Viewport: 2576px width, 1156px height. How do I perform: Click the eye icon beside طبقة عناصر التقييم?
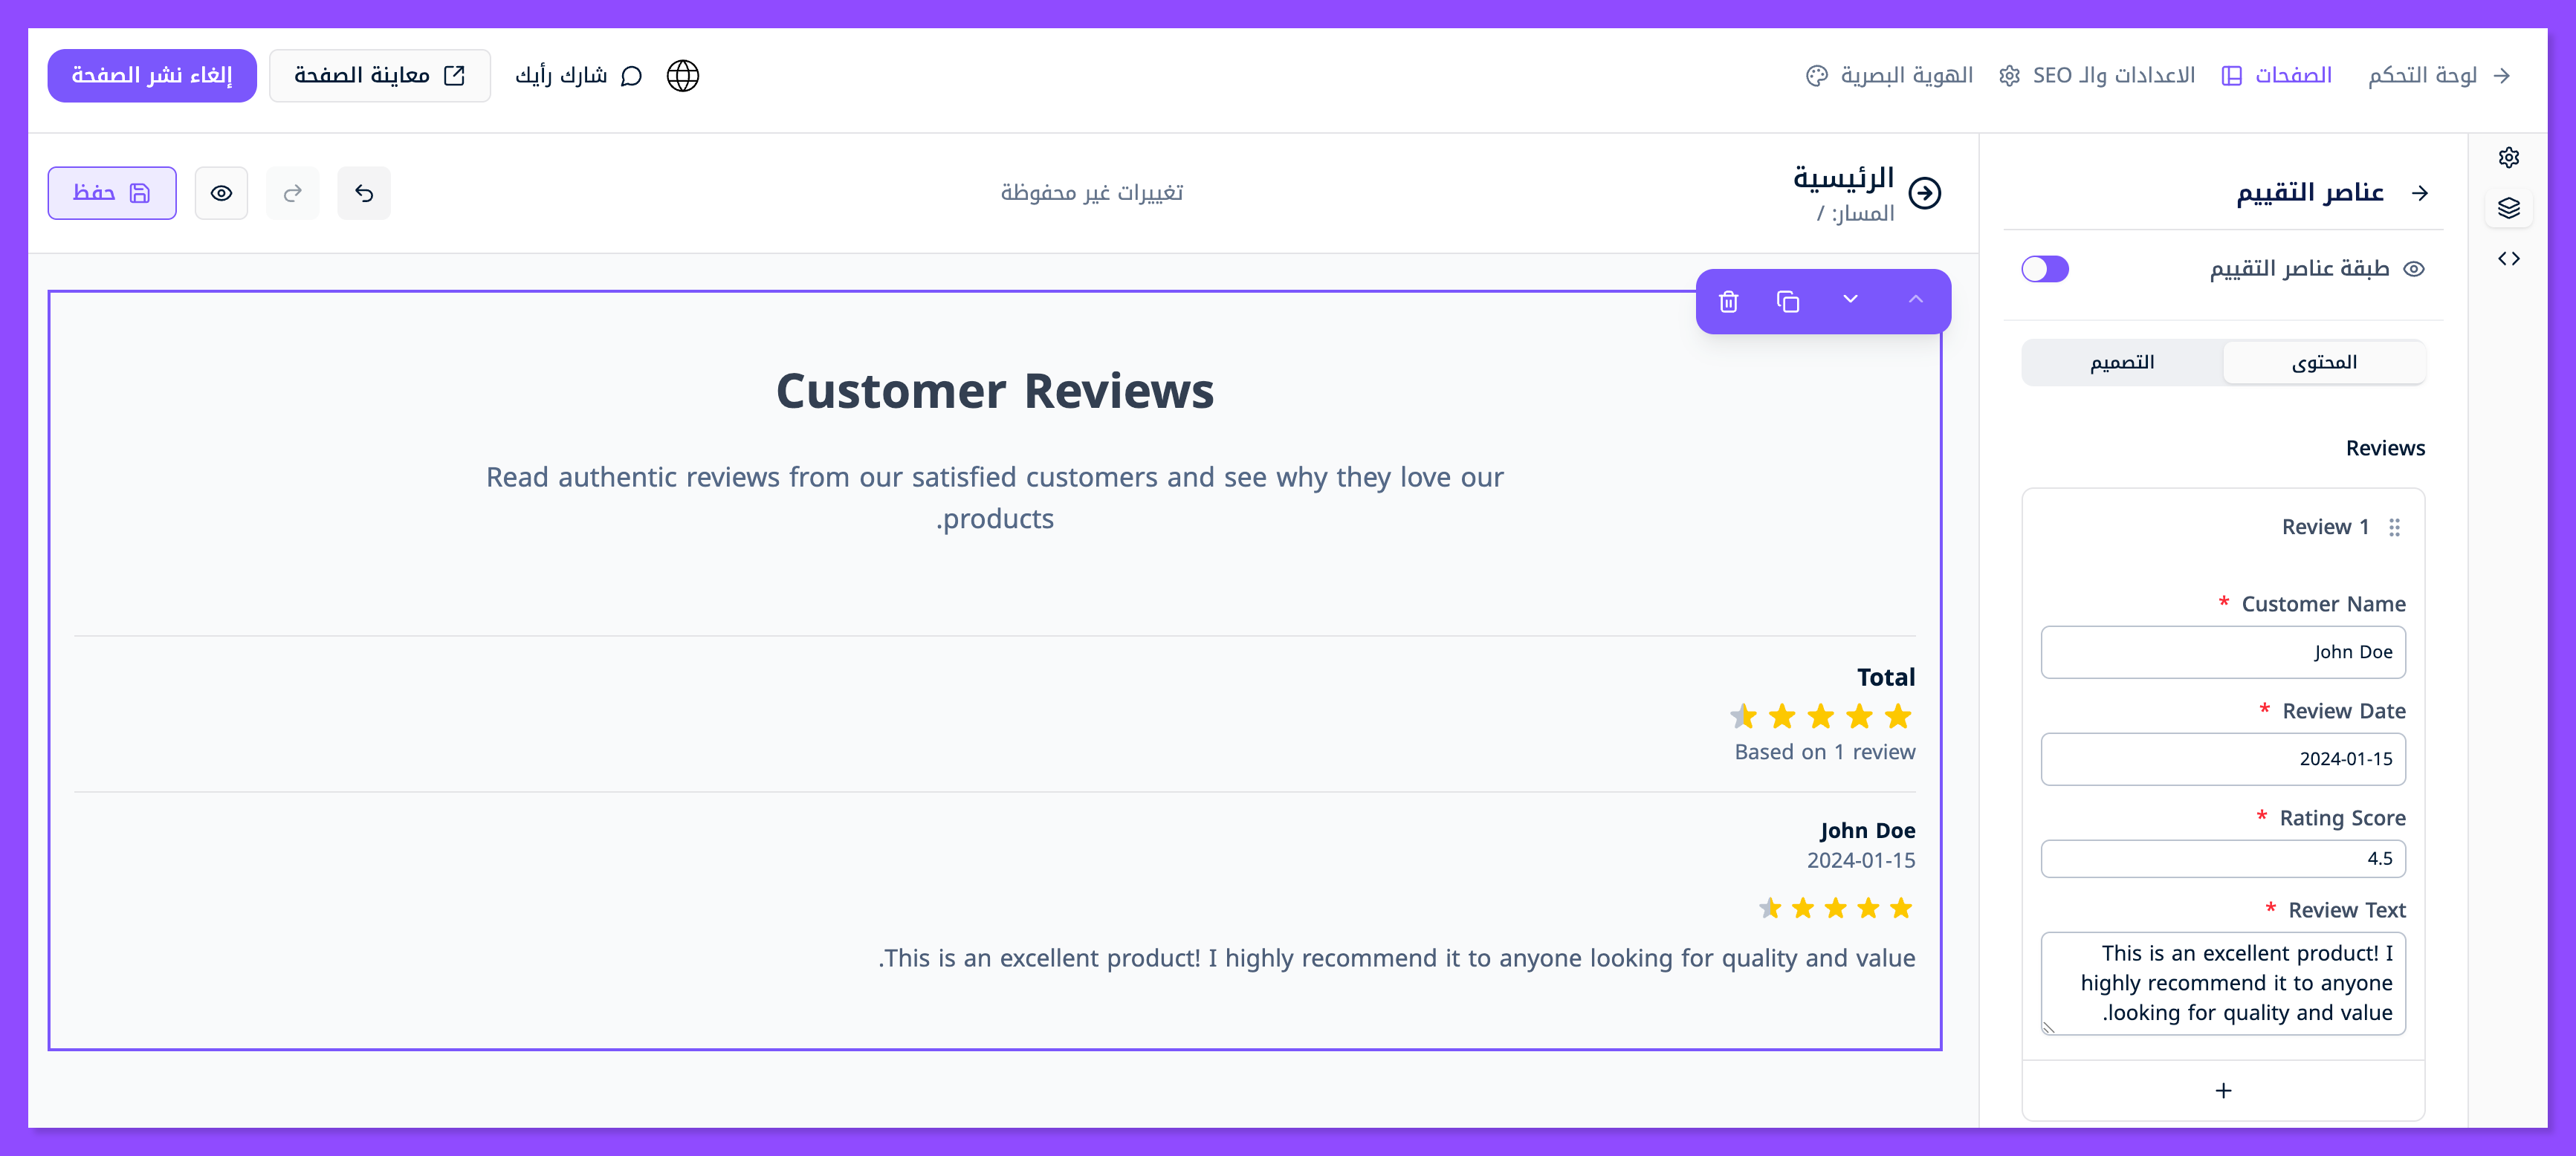[x=2414, y=269]
